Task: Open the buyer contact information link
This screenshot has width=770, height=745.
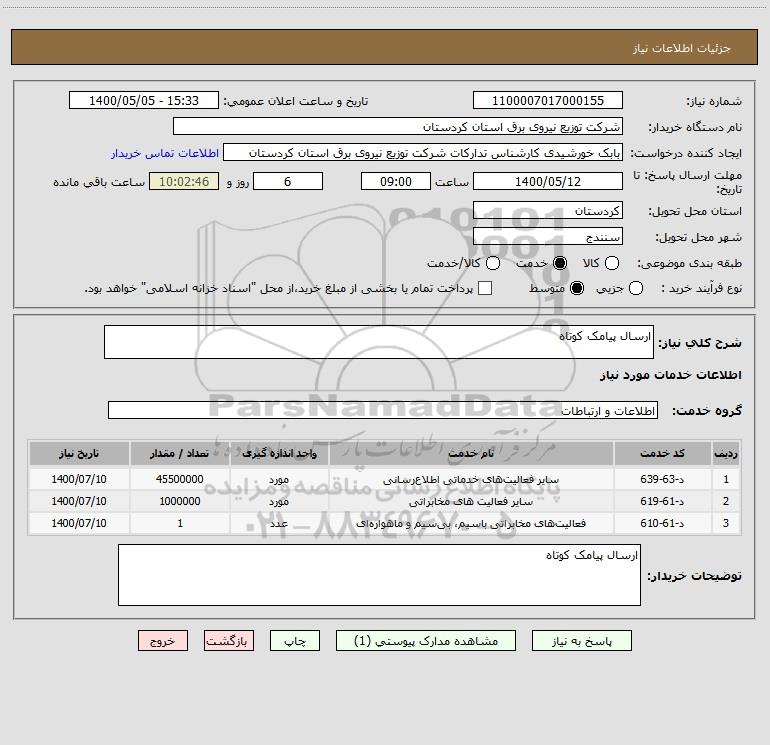Action: 165,153
